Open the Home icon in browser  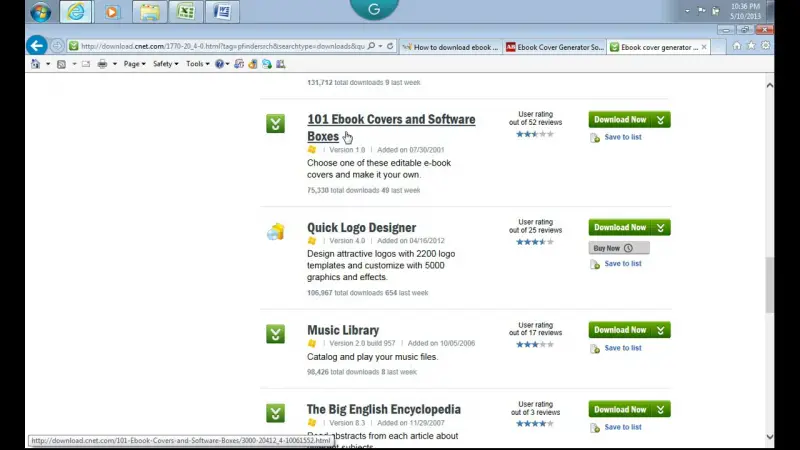click(x=736, y=45)
